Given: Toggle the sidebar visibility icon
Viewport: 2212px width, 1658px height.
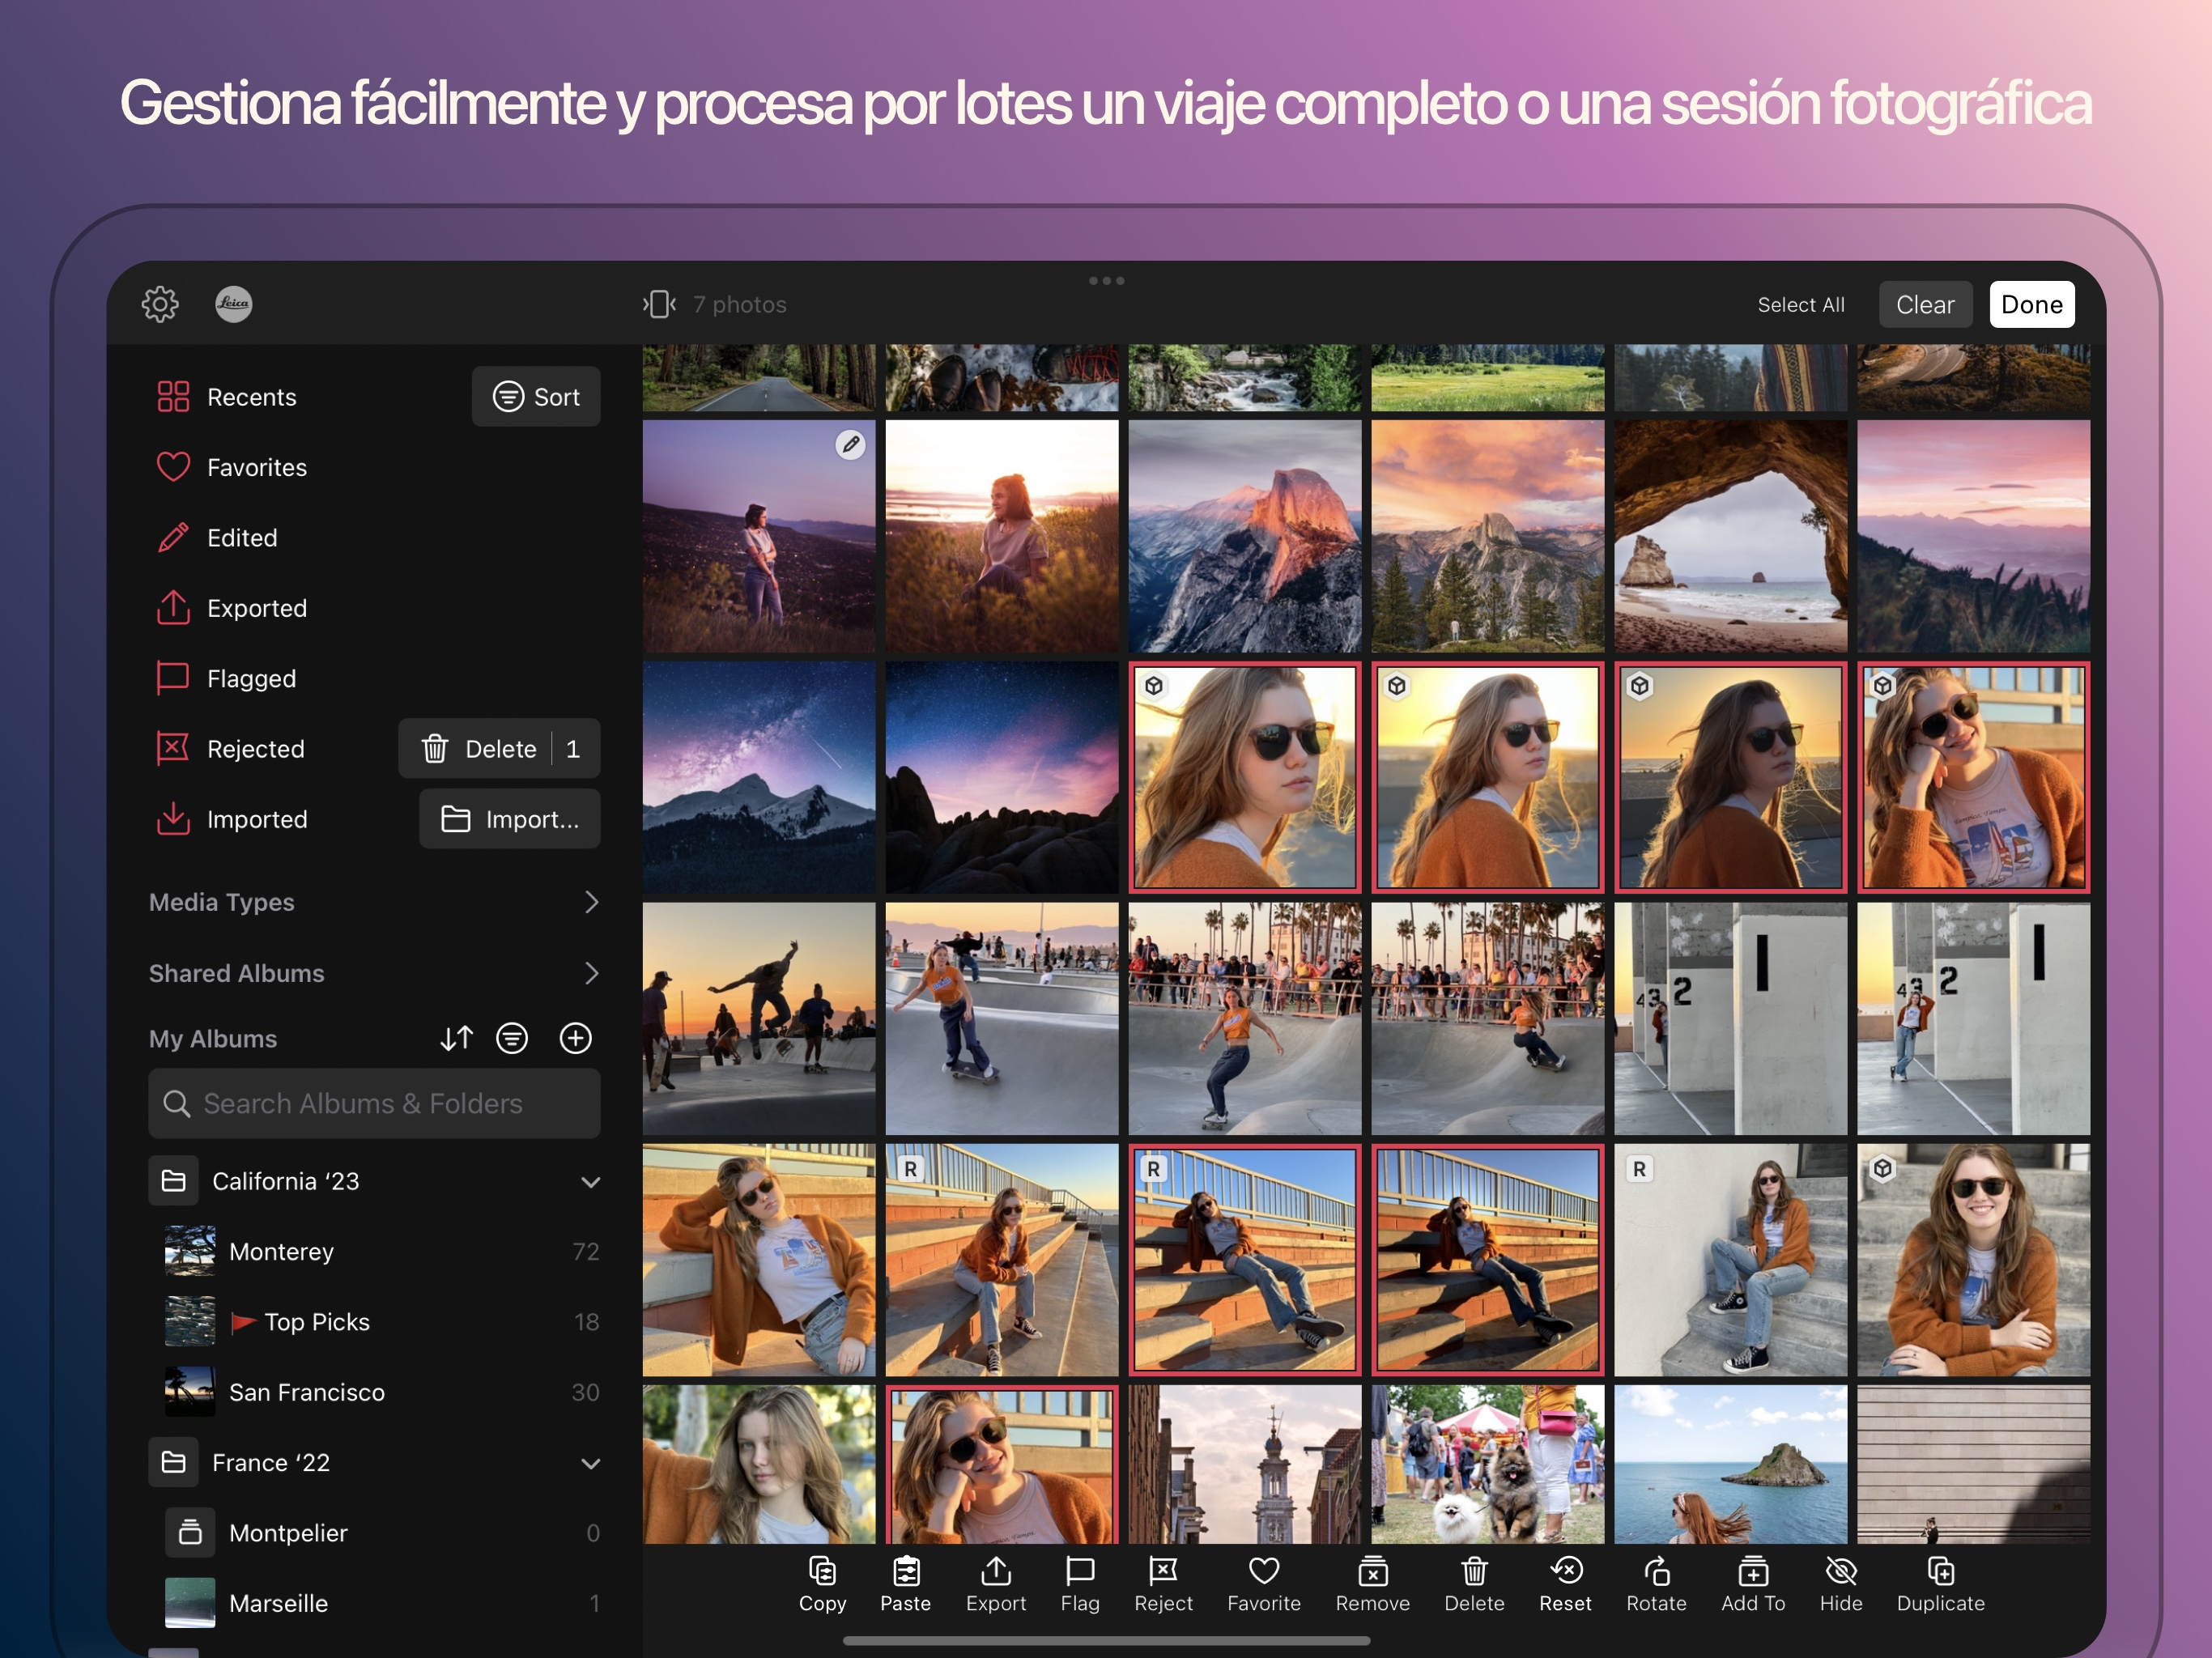Looking at the screenshot, I should click(660, 304).
